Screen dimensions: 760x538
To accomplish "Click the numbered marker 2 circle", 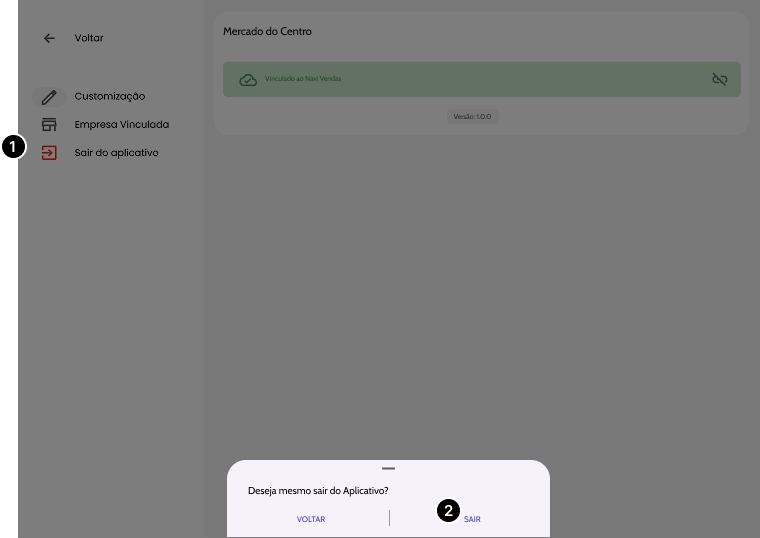I will (448, 510).
